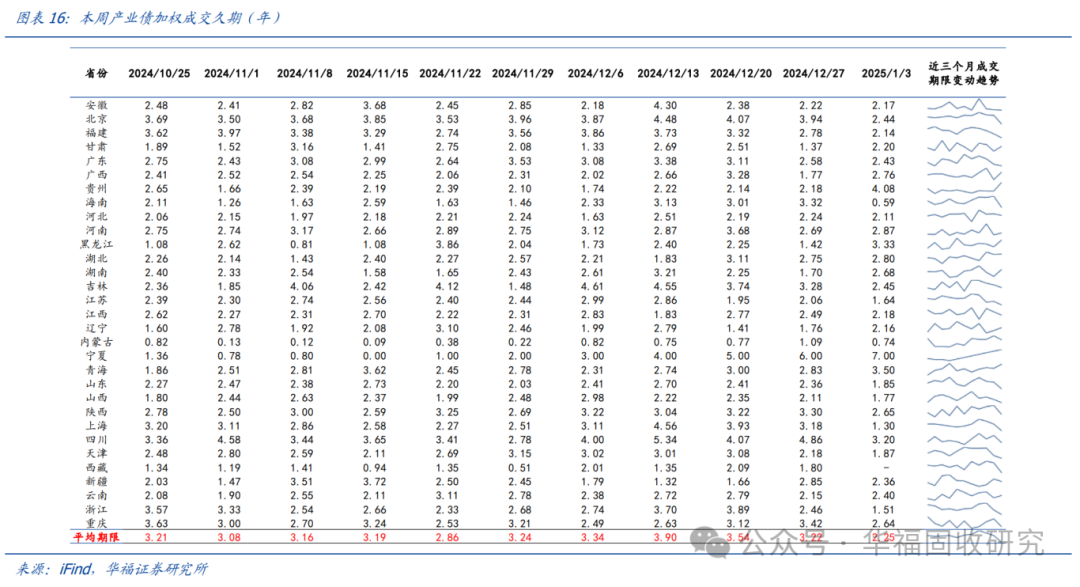1080x587 pixels.
Task: Click the 2025/1/3 column header
Action: point(885,74)
